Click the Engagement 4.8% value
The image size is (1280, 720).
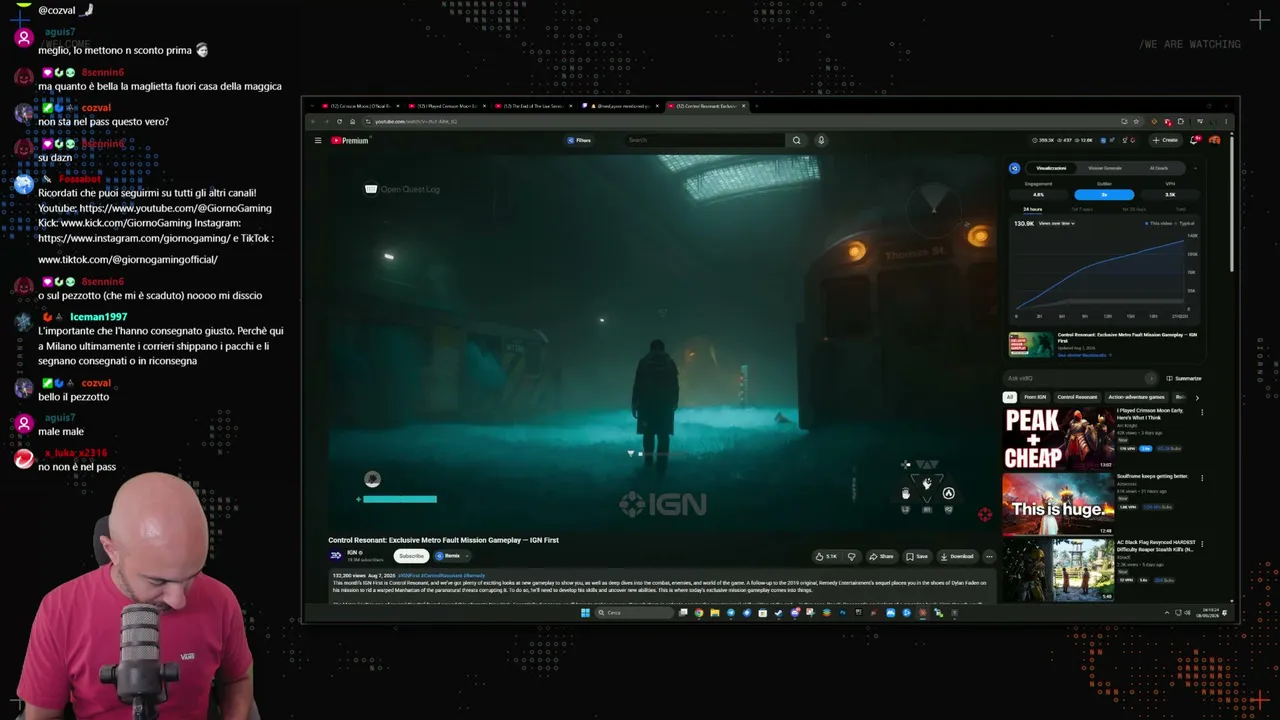pyautogui.click(x=1038, y=194)
